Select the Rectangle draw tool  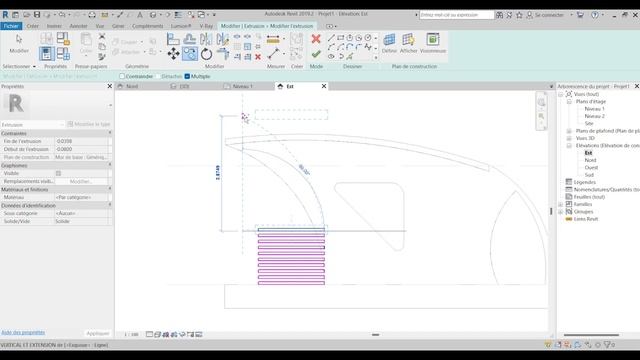(340, 38)
